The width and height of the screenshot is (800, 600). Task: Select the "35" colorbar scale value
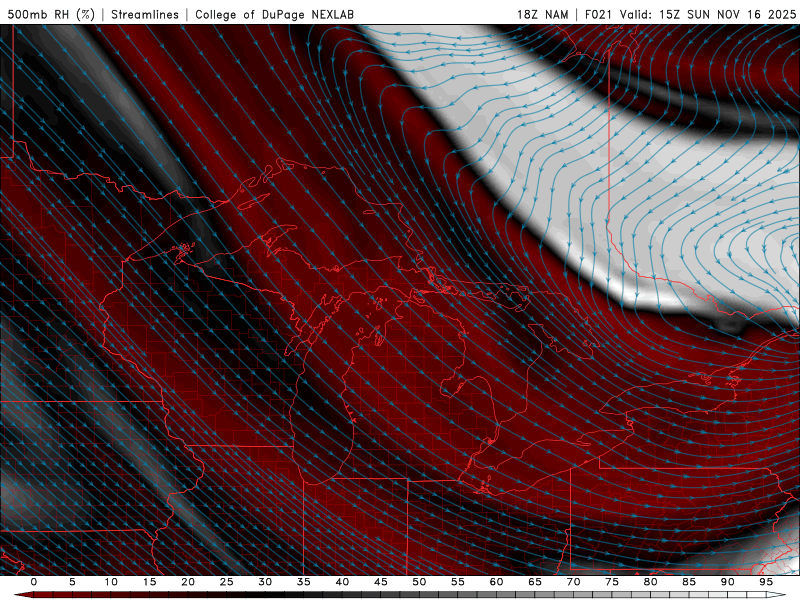pyautogui.click(x=304, y=582)
